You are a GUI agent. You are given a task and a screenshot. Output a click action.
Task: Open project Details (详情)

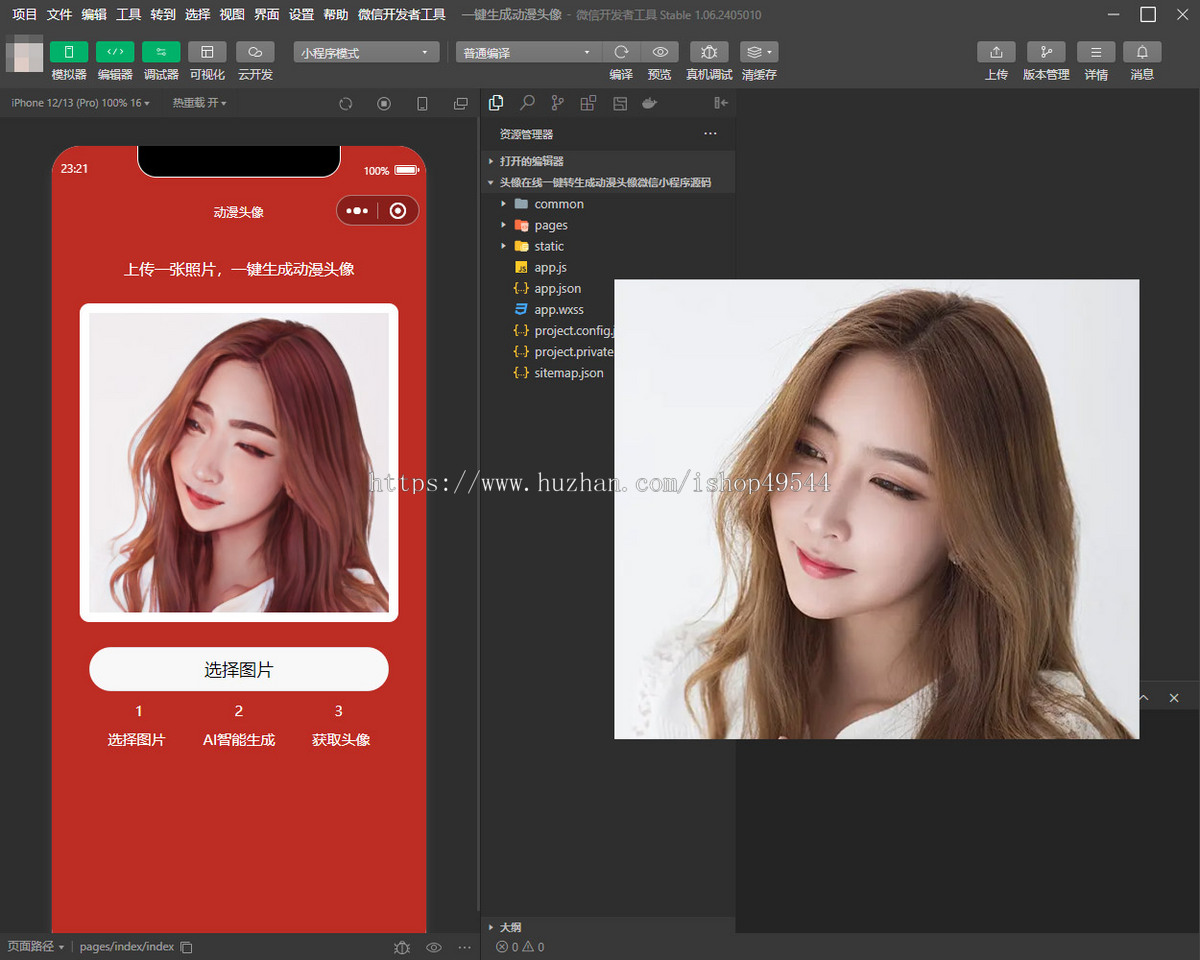1096,52
